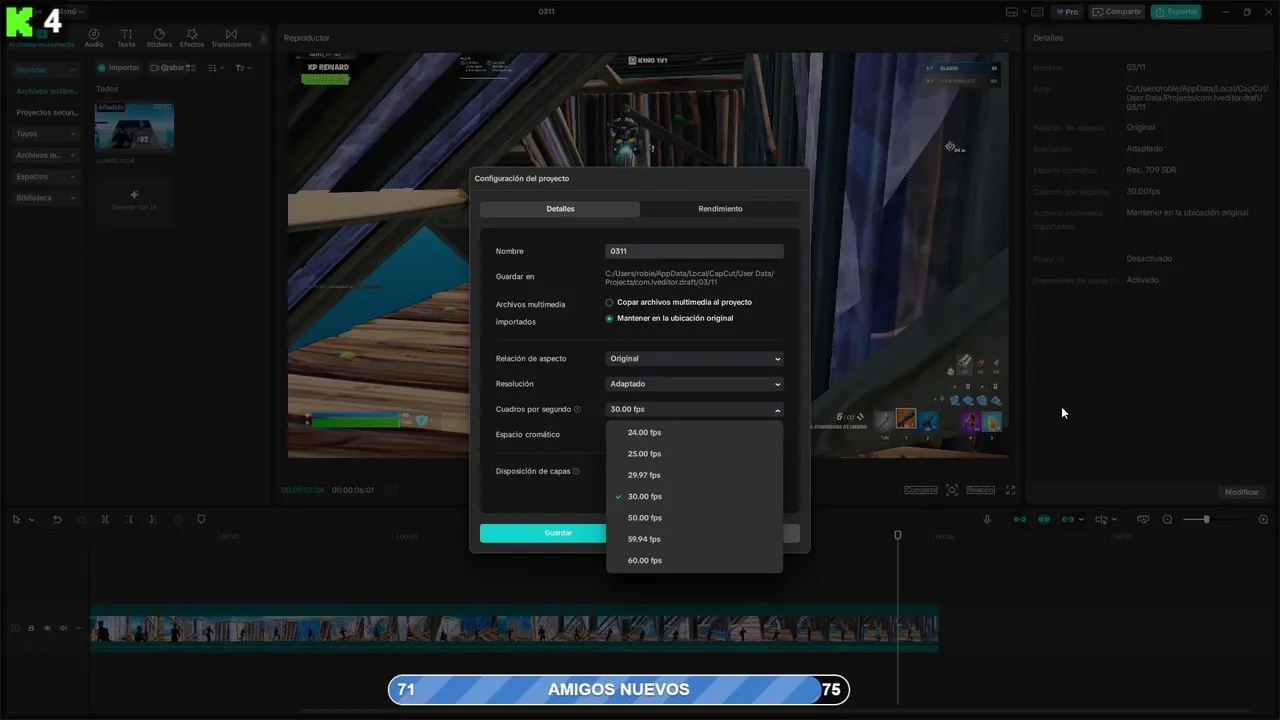Click the fullscreen icon in the player

tap(1011, 490)
